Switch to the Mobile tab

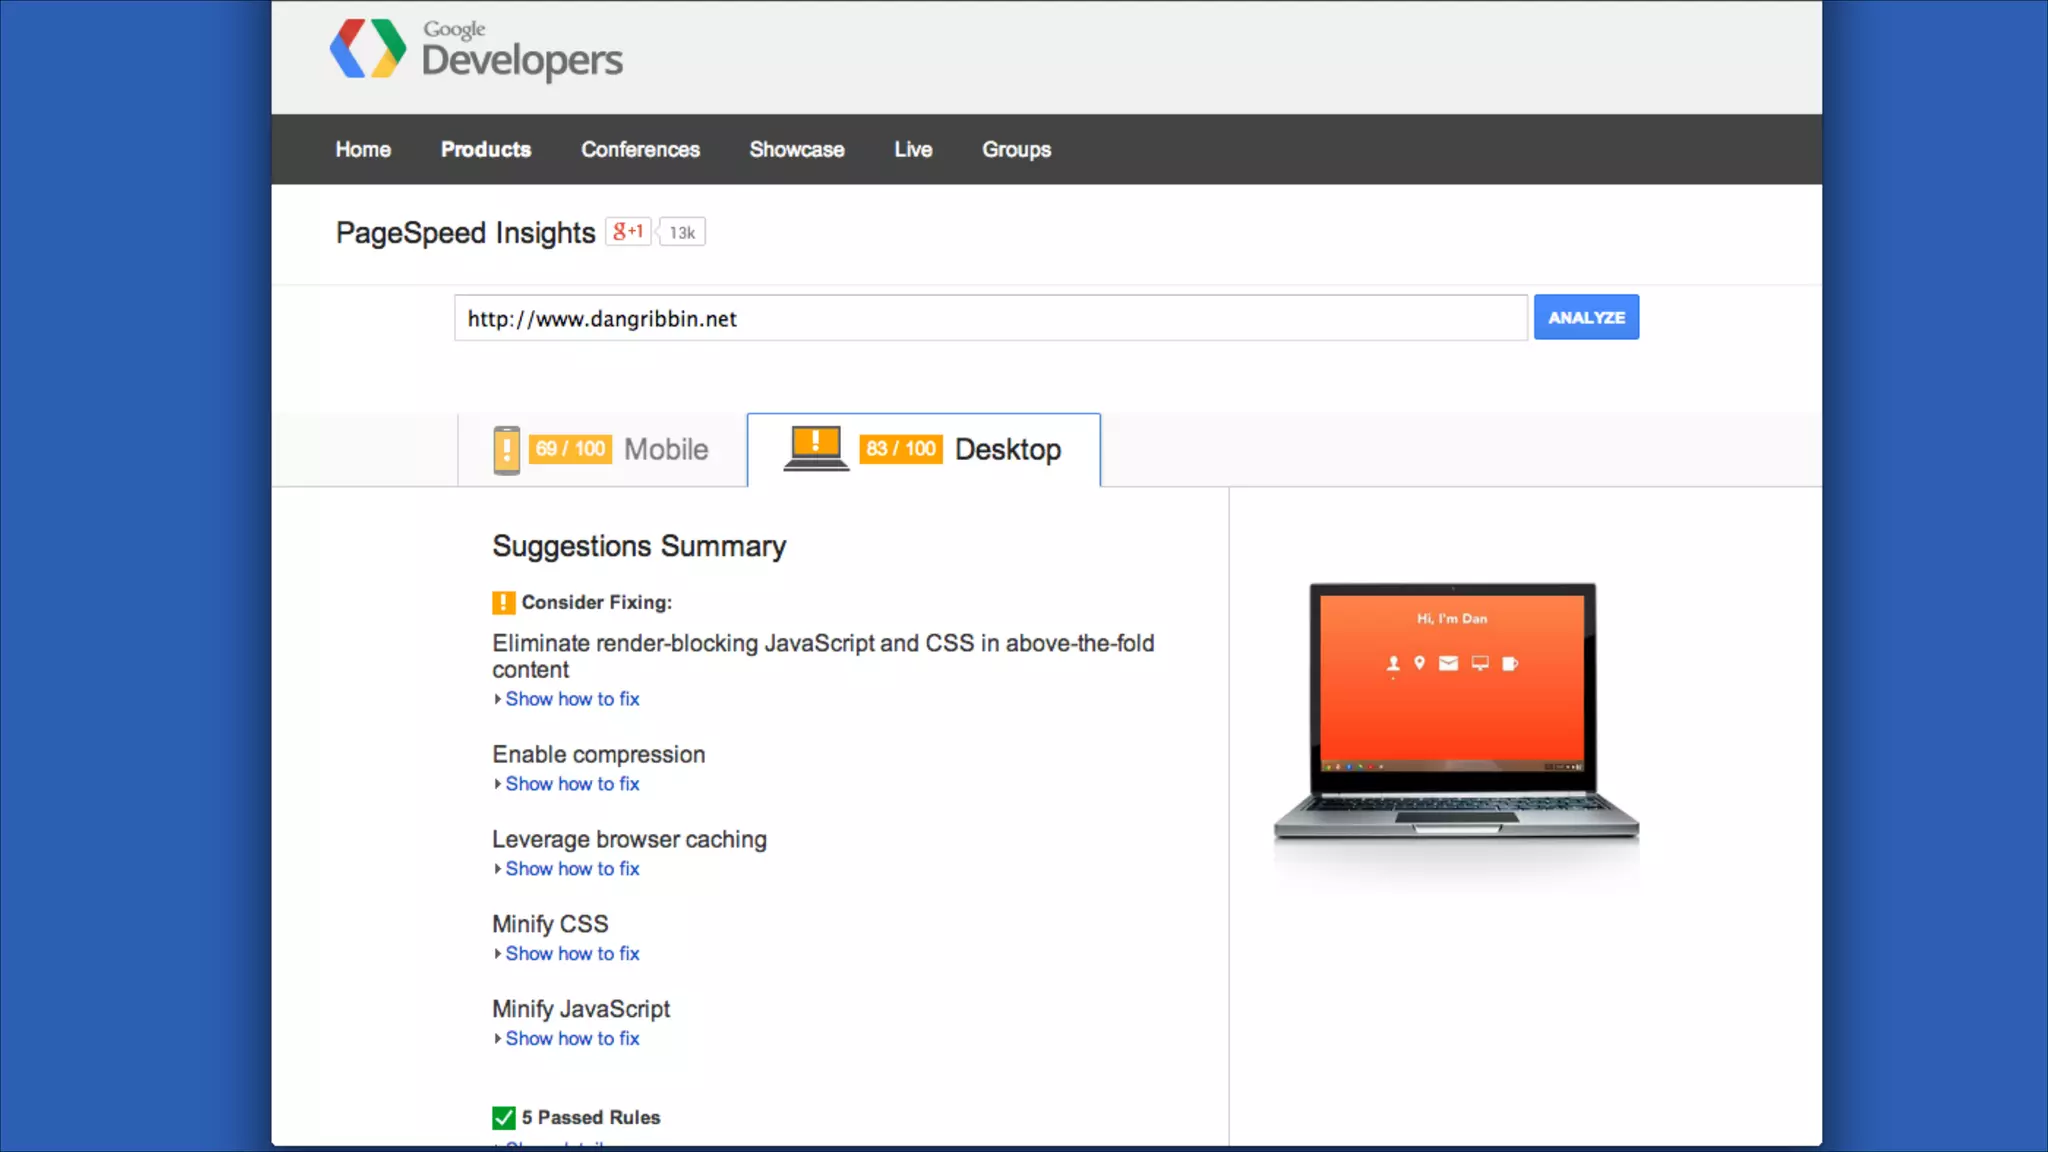(x=665, y=450)
